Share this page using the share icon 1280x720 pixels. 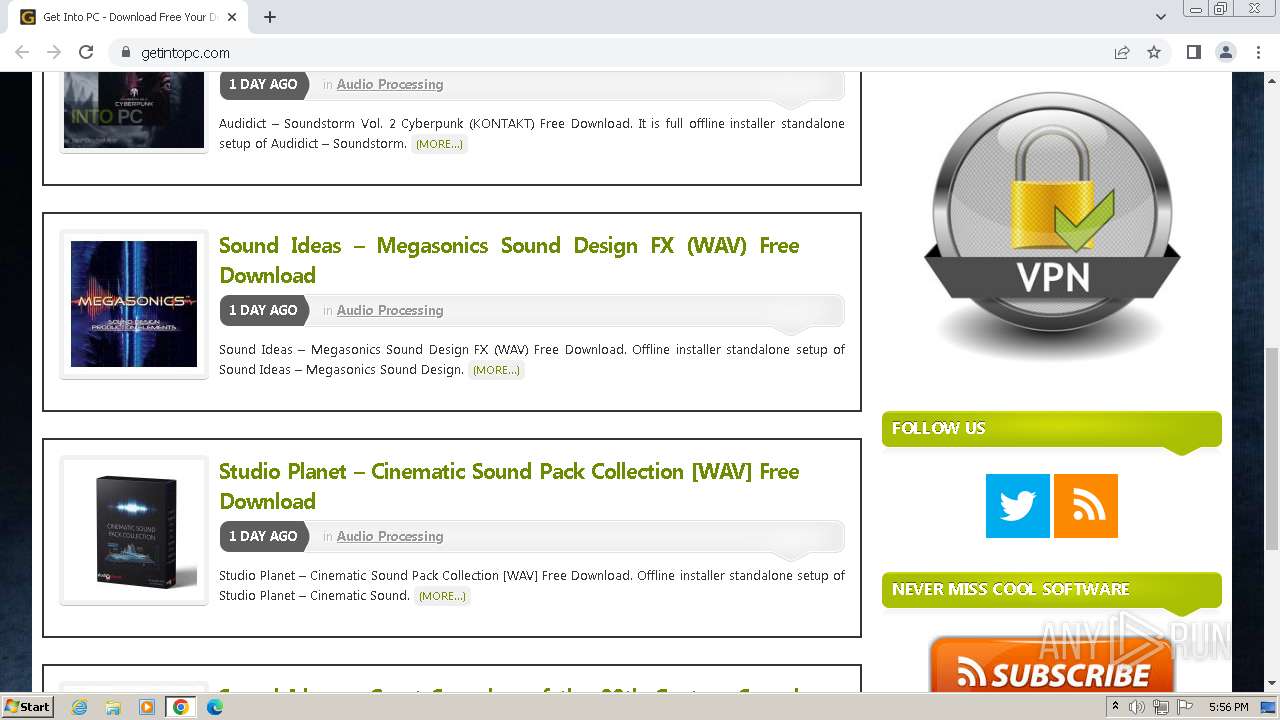coord(1122,53)
